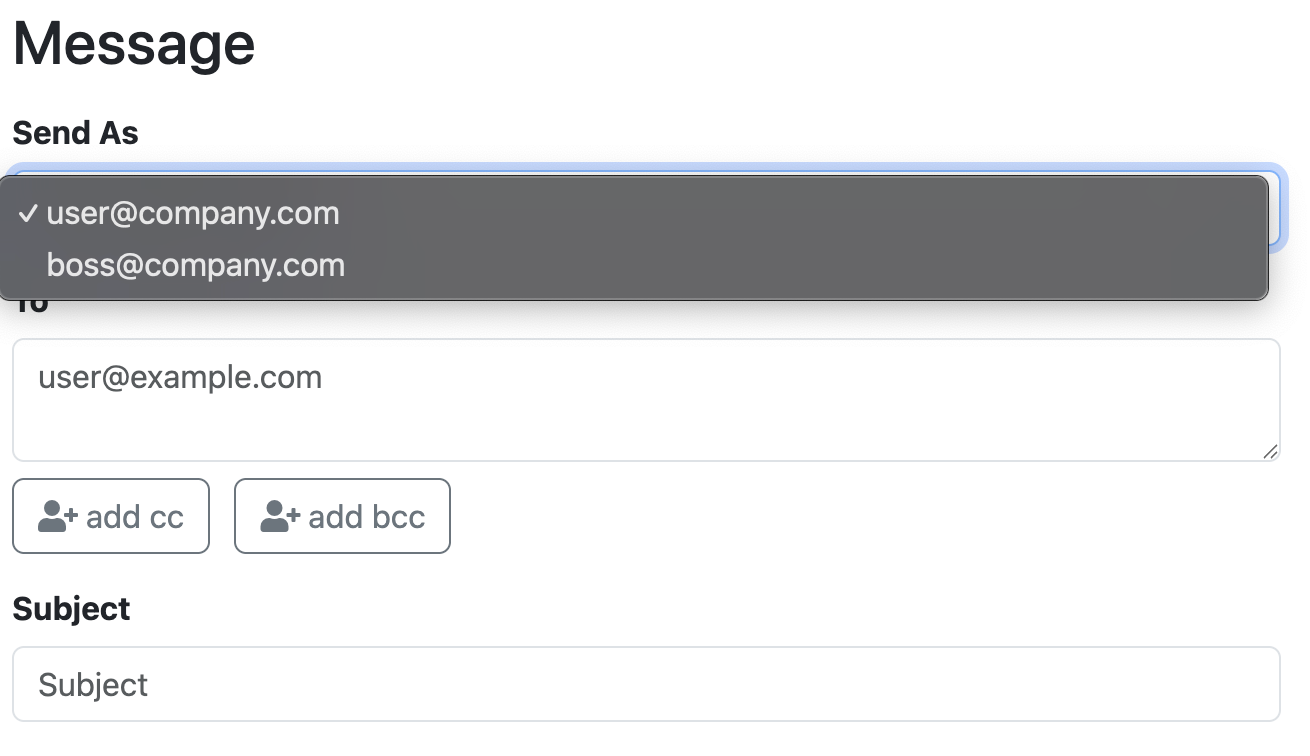Click the Message page heading
This screenshot has height=756, width=1310.
tap(134, 45)
